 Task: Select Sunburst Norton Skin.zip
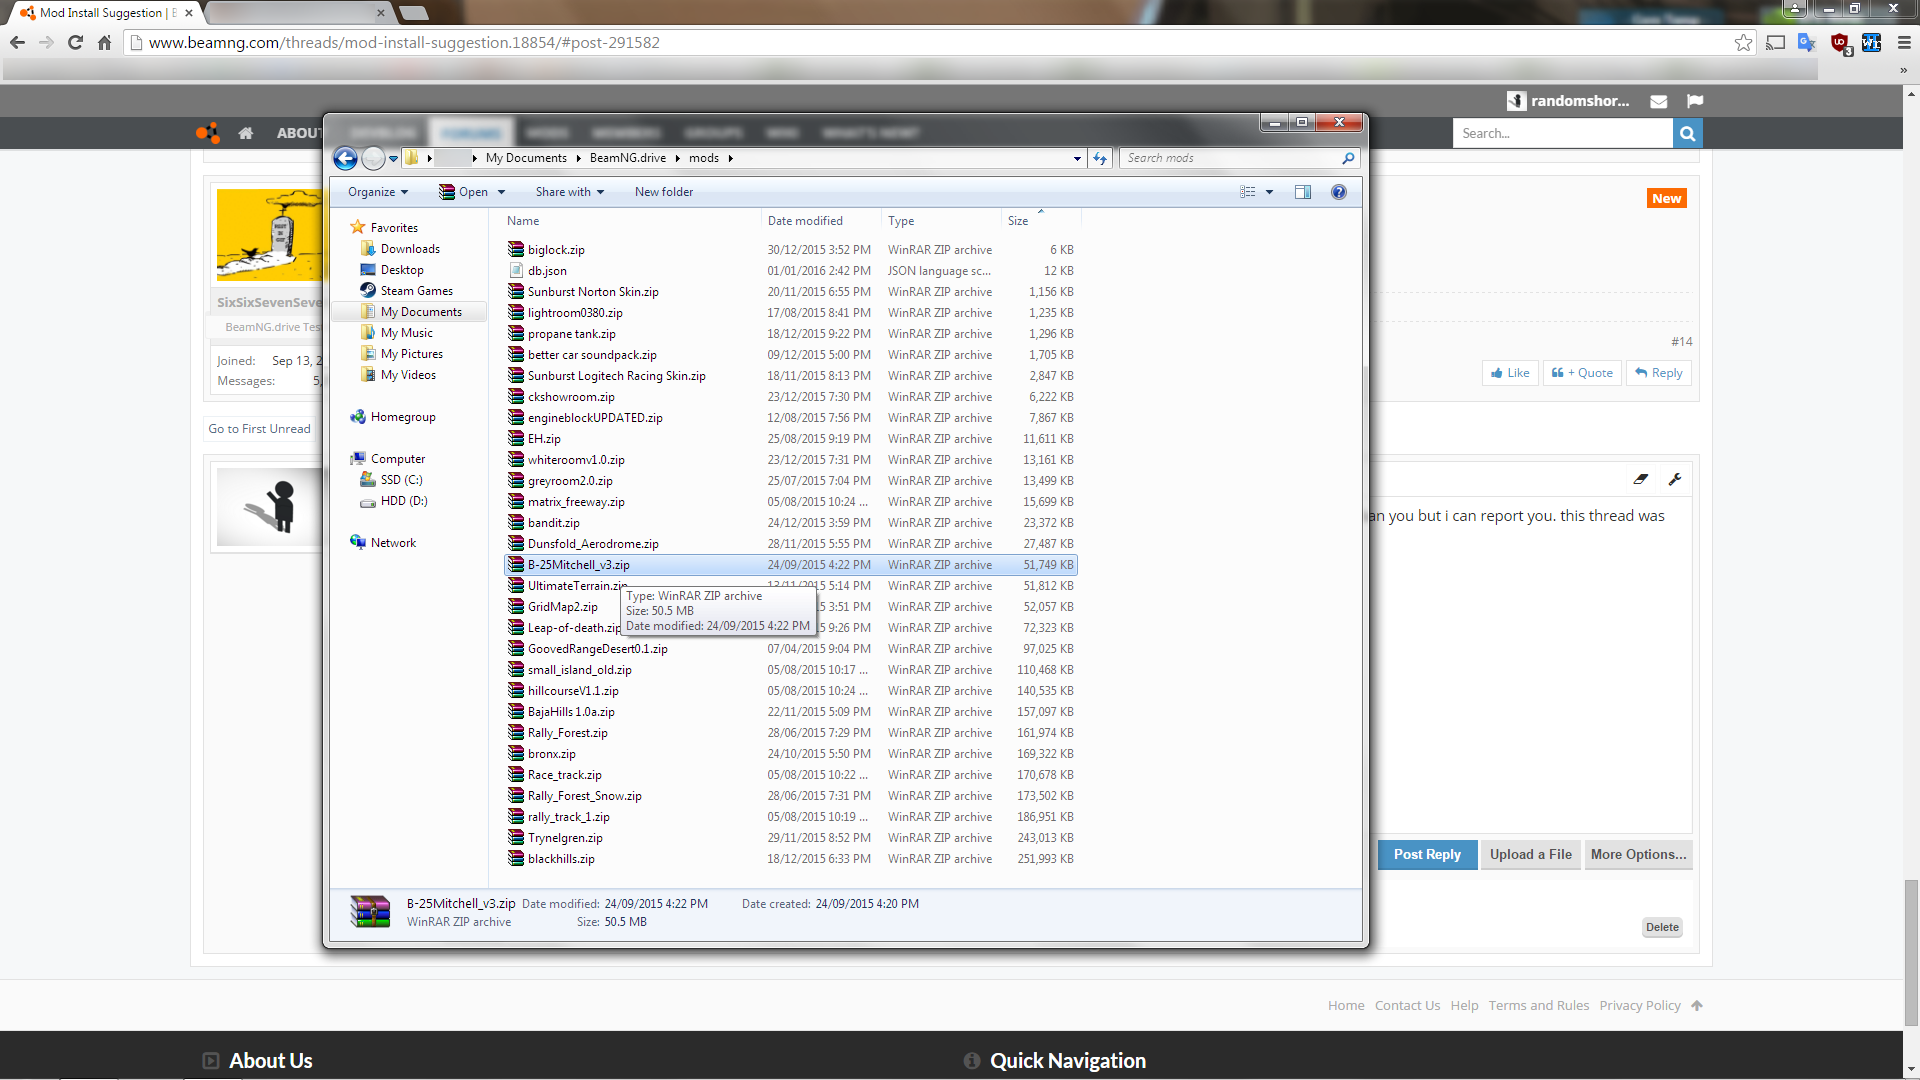[593, 292]
